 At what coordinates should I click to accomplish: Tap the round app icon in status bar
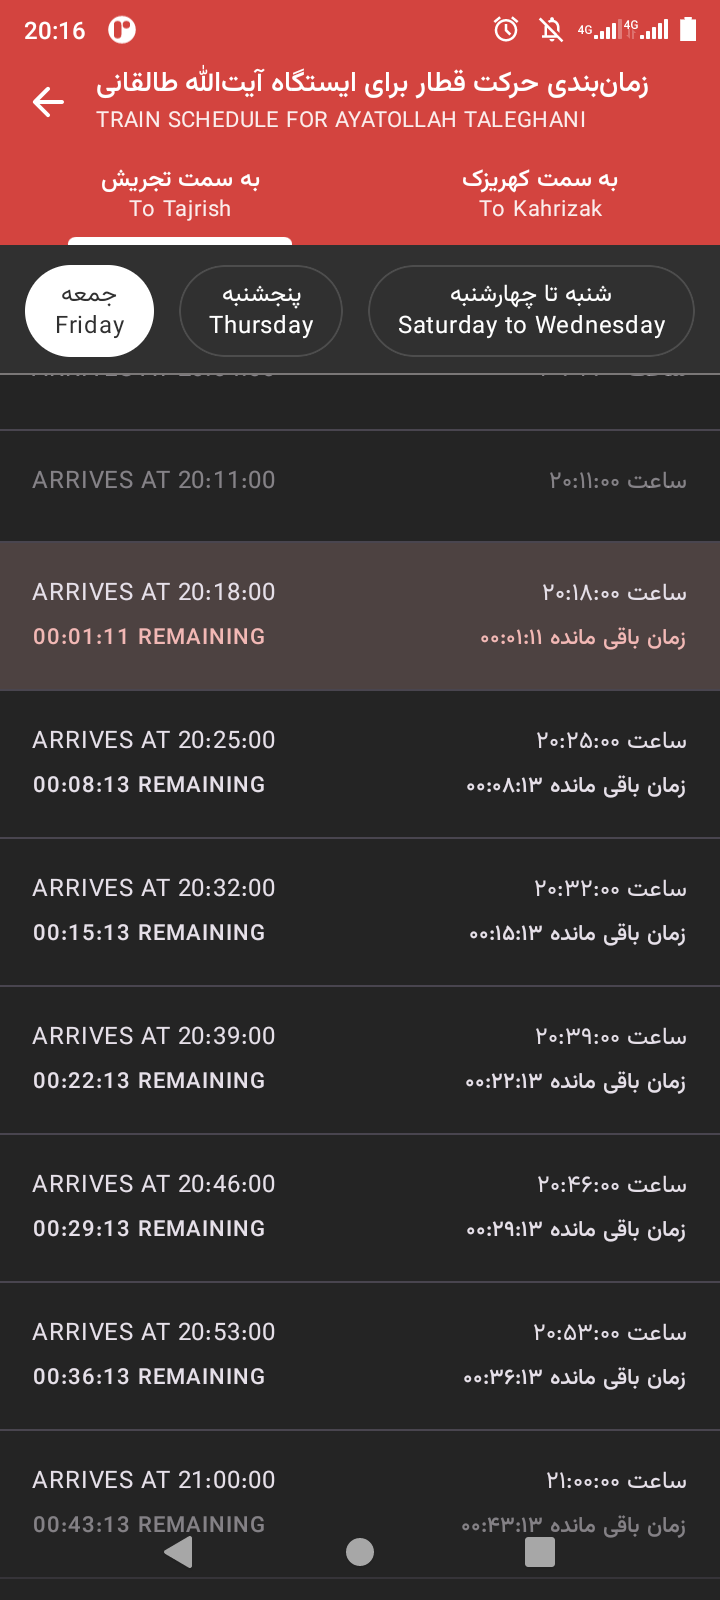tap(122, 30)
